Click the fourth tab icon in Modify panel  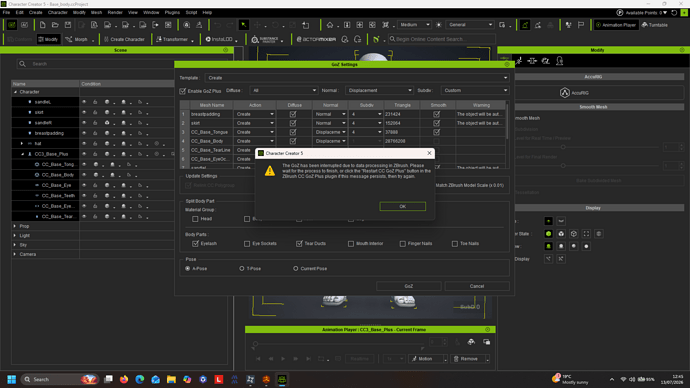click(x=546, y=61)
